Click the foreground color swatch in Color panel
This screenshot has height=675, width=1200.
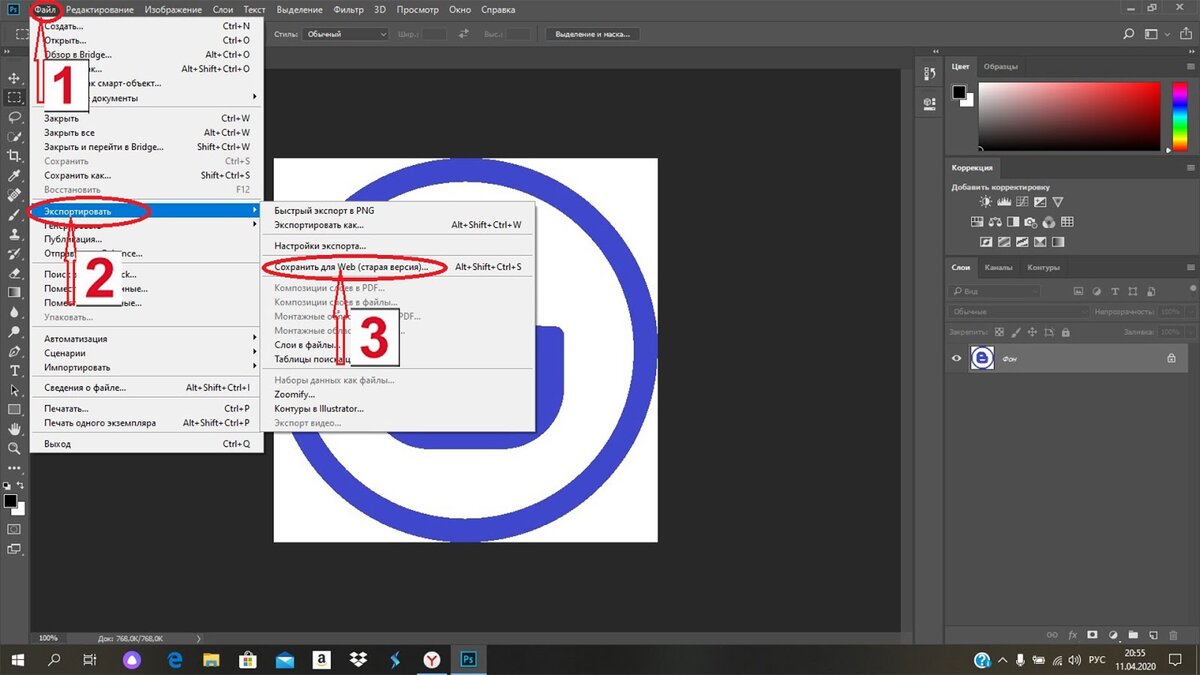coord(958,92)
